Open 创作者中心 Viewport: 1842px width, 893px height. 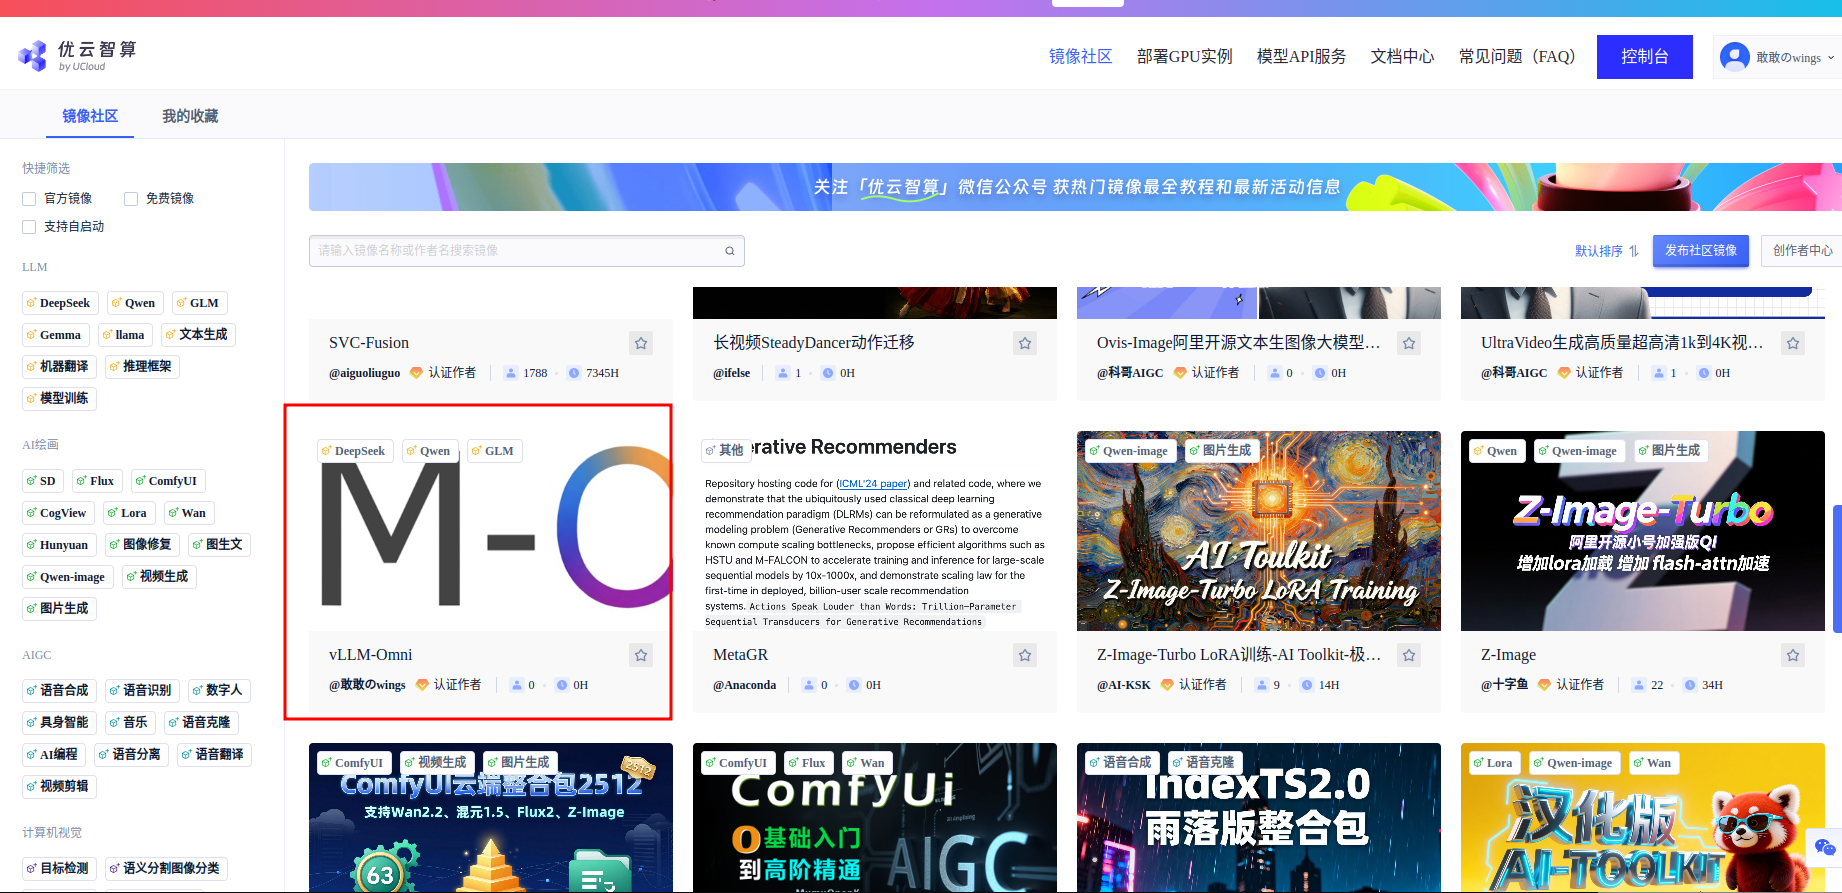(x=1801, y=251)
